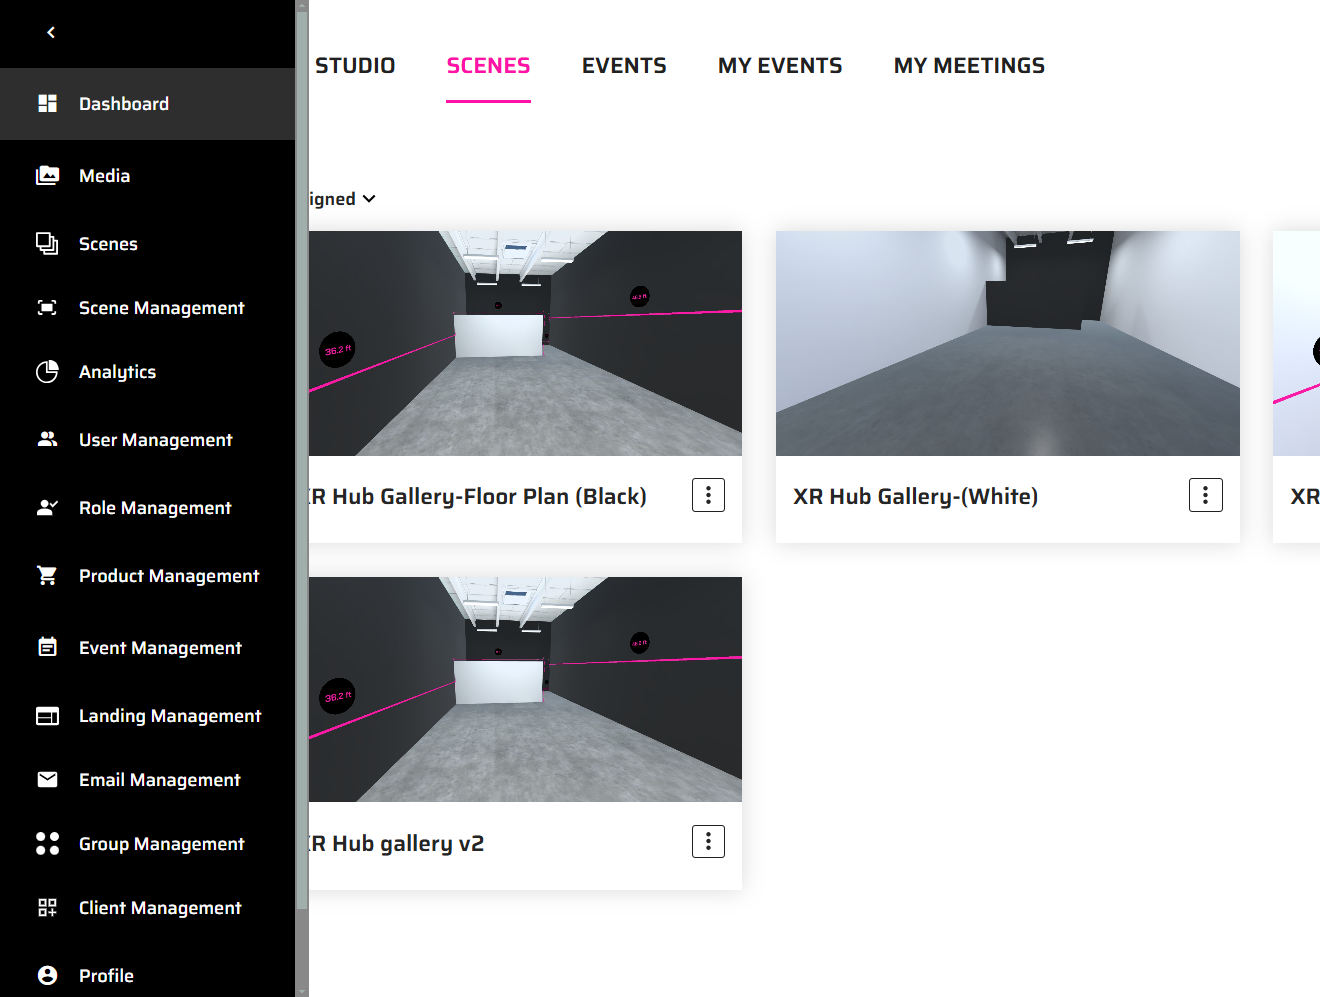The image size is (1320, 997).
Task: Switch to the EVENTS tab
Action: tap(624, 66)
